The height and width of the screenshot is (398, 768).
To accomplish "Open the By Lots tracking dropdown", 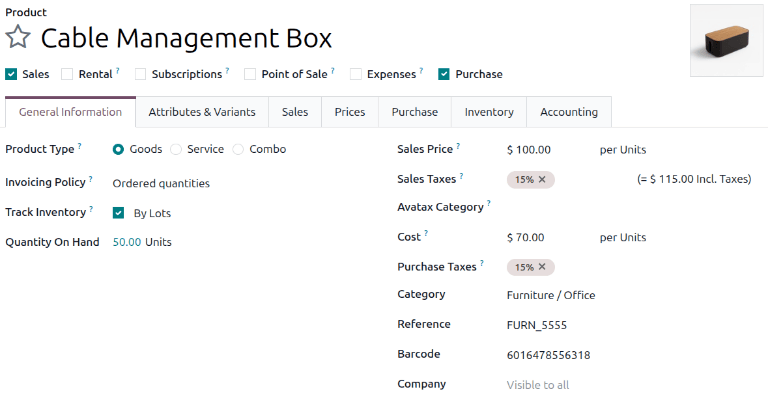I will [x=152, y=213].
